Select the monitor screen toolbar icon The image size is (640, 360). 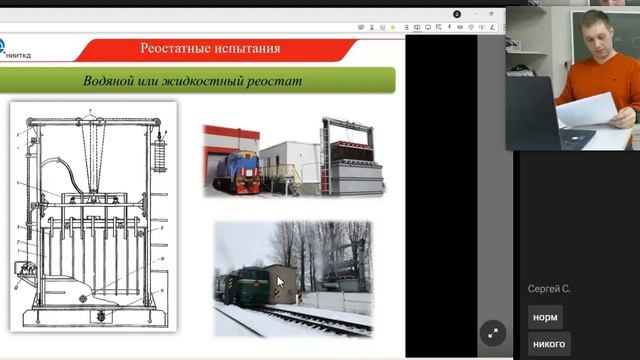click(428, 27)
